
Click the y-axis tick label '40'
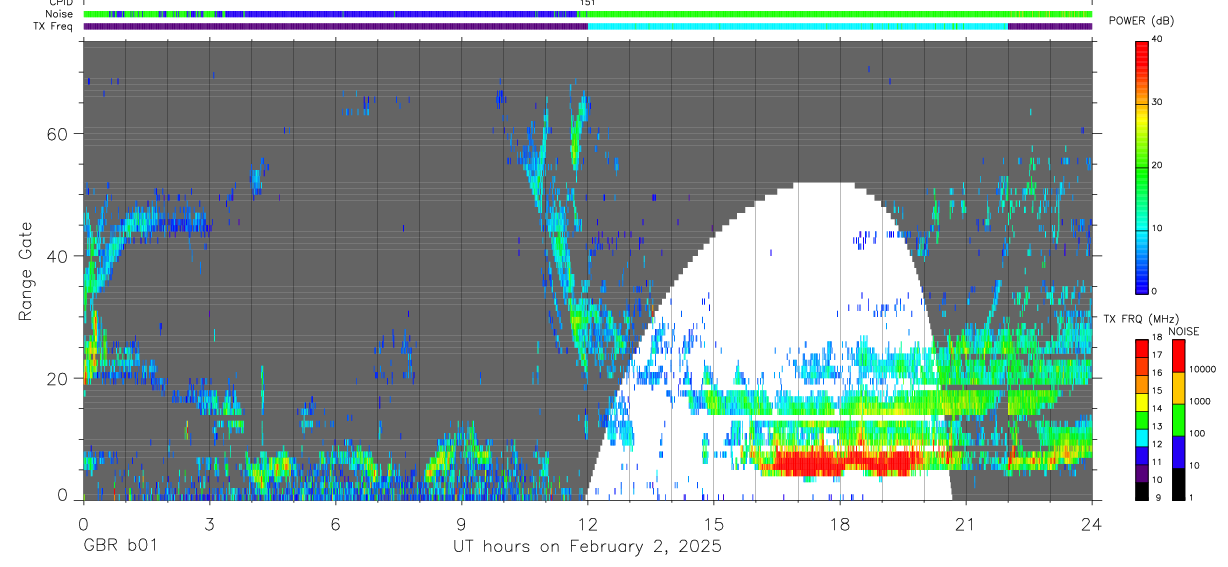59,256
